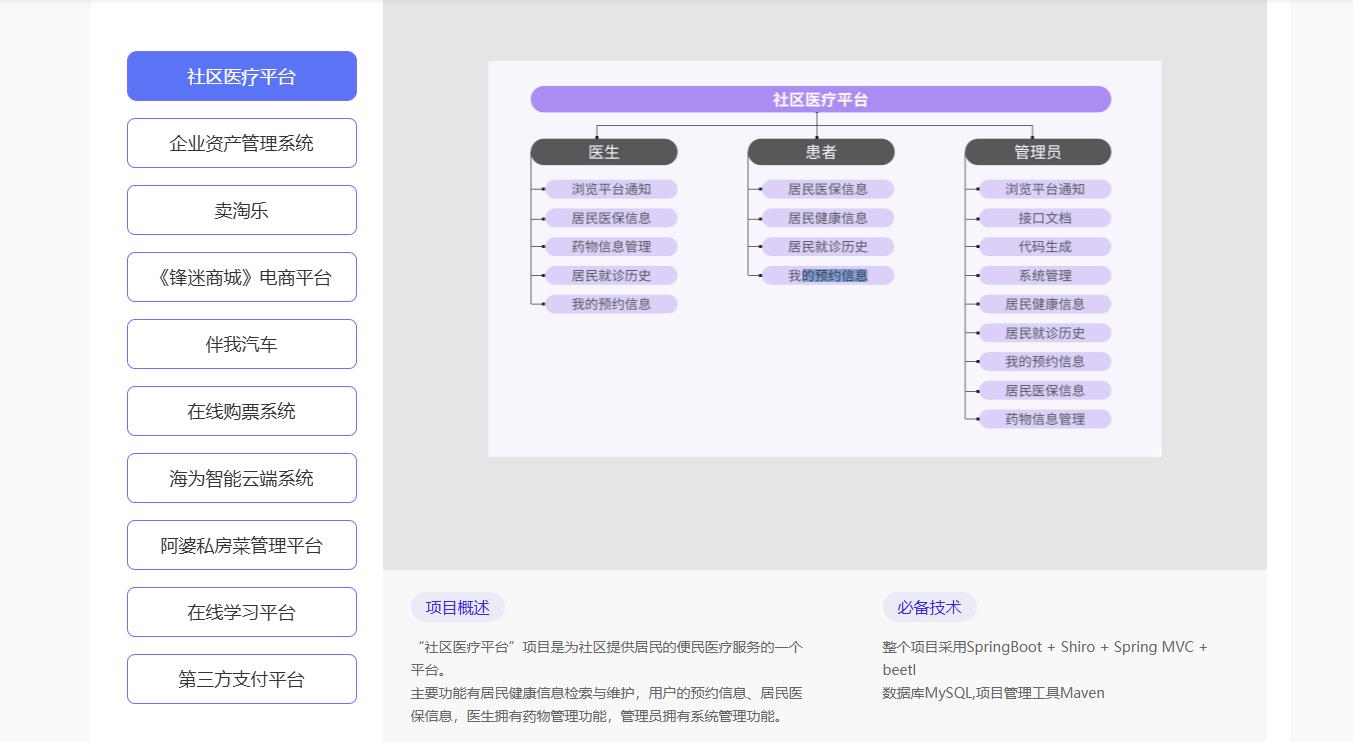
Task: Select the 在线学习平台 tab
Action: click(241, 612)
